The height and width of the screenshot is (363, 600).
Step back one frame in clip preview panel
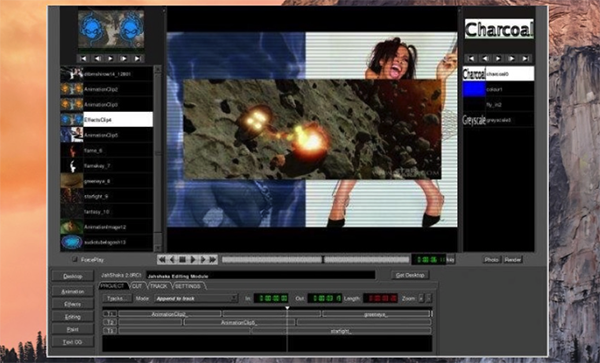click(x=97, y=59)
